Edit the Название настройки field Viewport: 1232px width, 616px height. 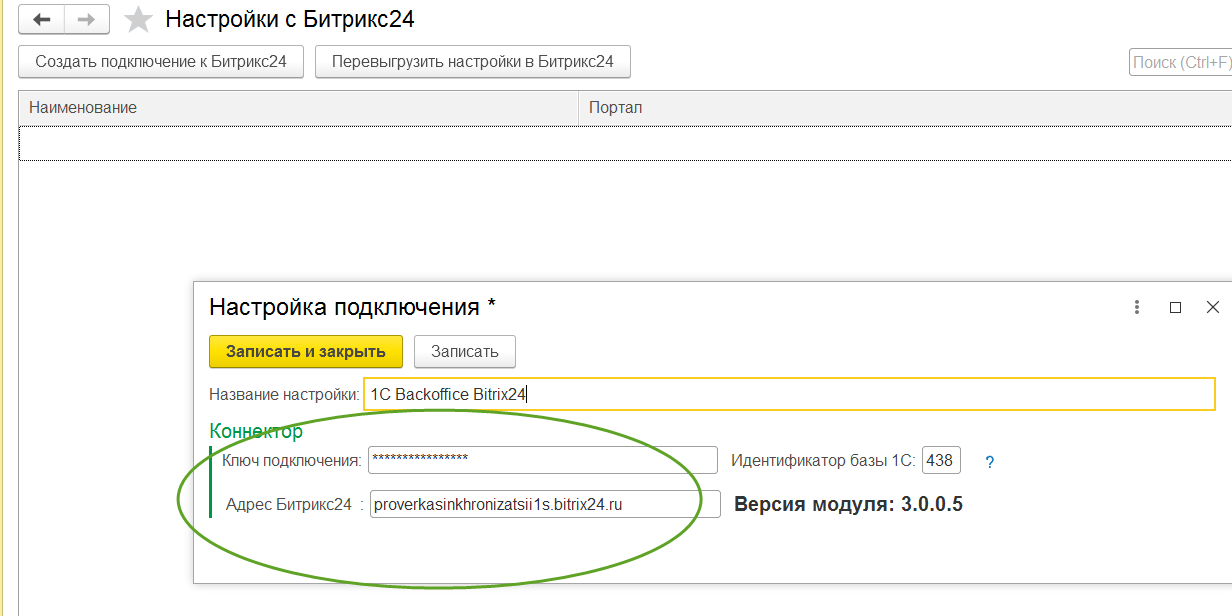(x=790, y=394)
